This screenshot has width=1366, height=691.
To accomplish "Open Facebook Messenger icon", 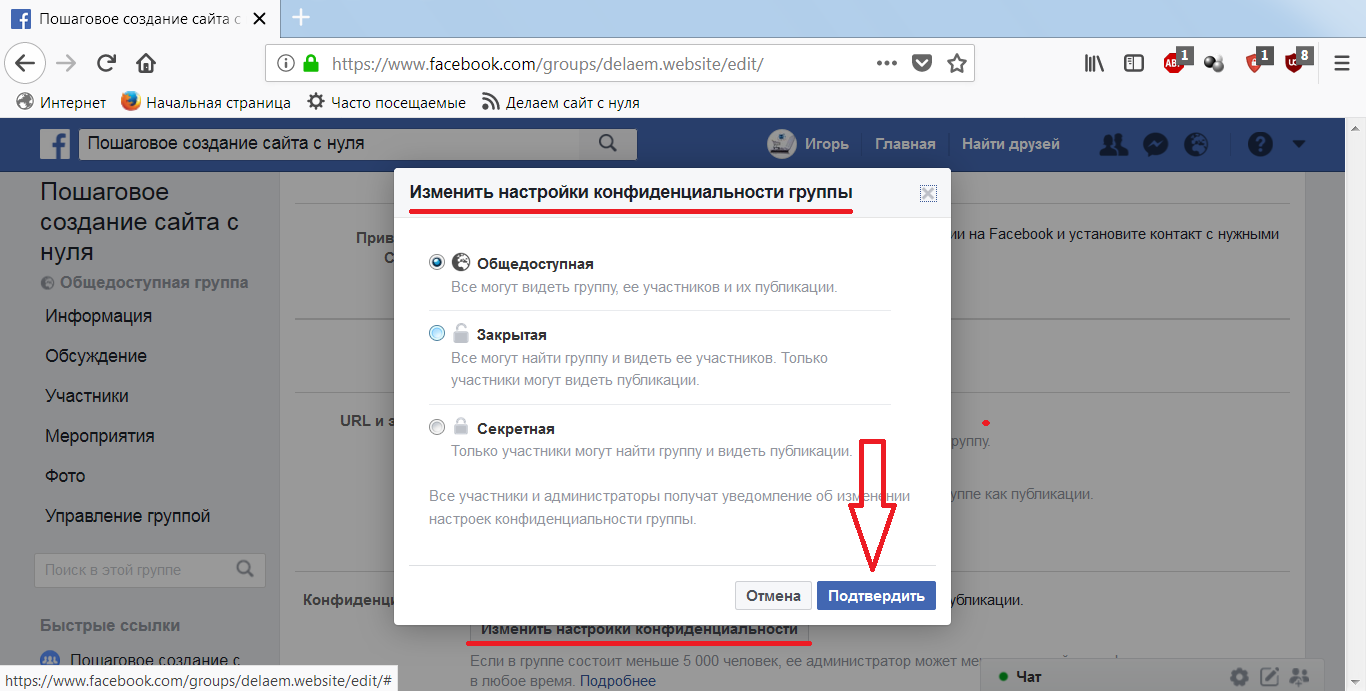I will 1154,144.
